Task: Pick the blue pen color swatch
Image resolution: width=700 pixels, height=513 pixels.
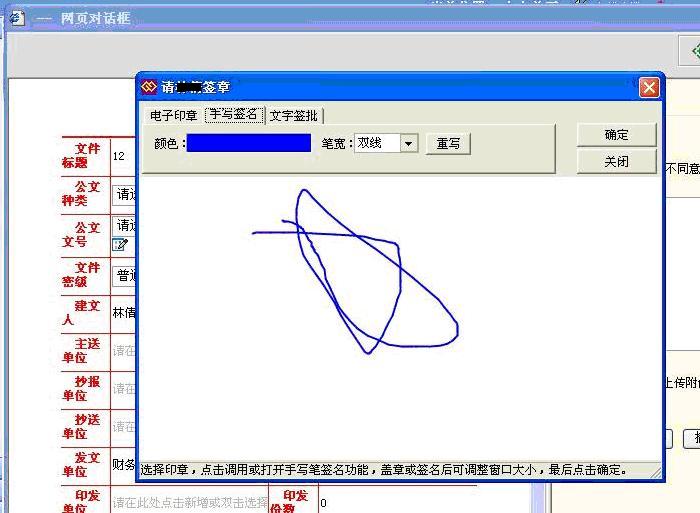Action: point(249,143)
